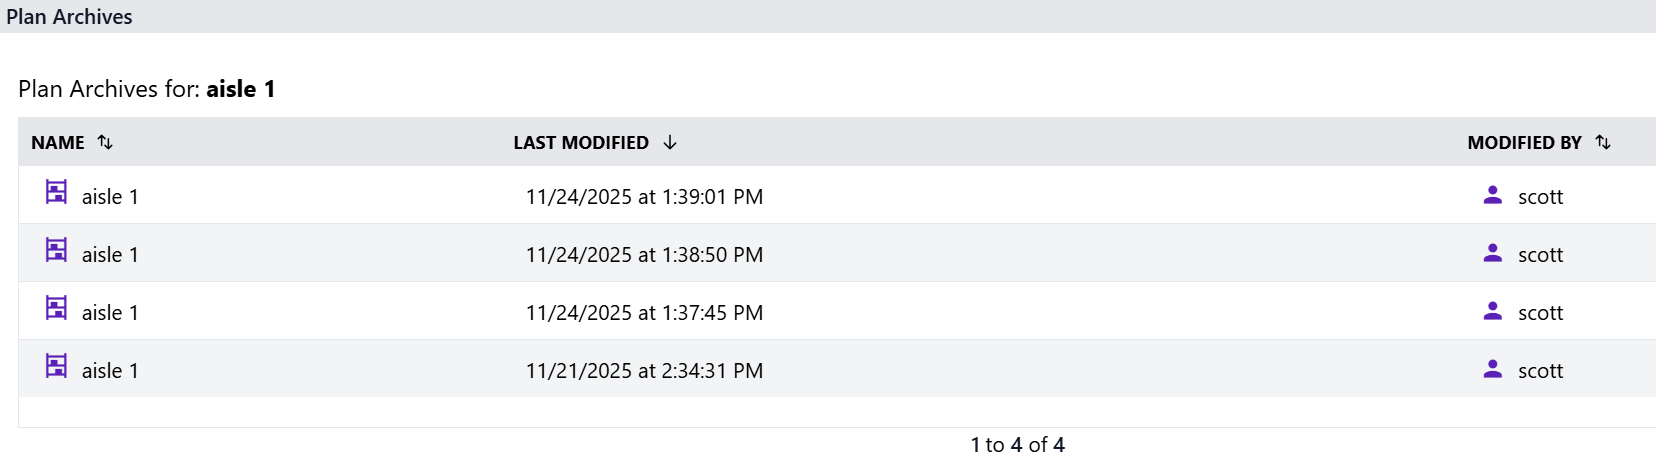
Task: Click the user icon in the 2:34:31 PM row
Action: [x=1492, y=369]
